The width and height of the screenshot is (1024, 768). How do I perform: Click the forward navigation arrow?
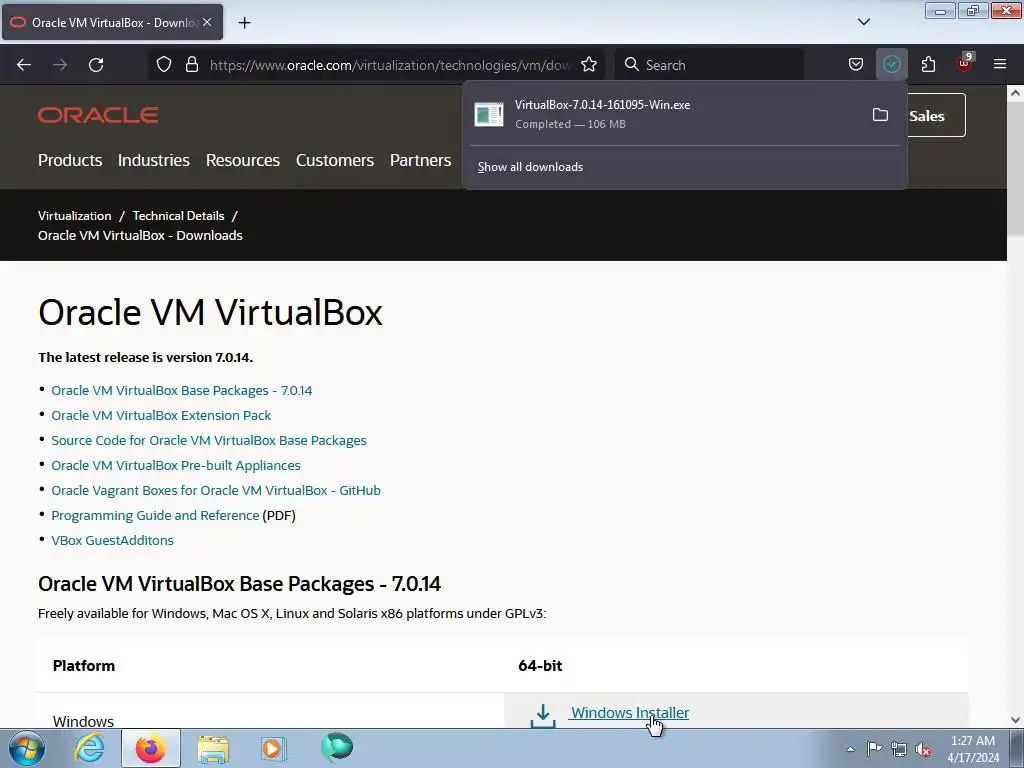[60, 65]
